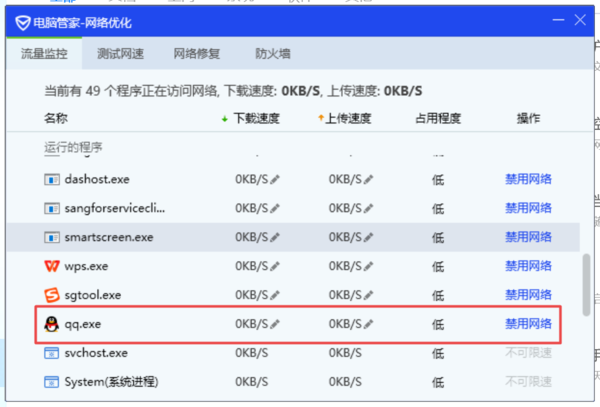Click the vertical scrollbar of process list
600x407 pixels.
click(x=586, y=290)
